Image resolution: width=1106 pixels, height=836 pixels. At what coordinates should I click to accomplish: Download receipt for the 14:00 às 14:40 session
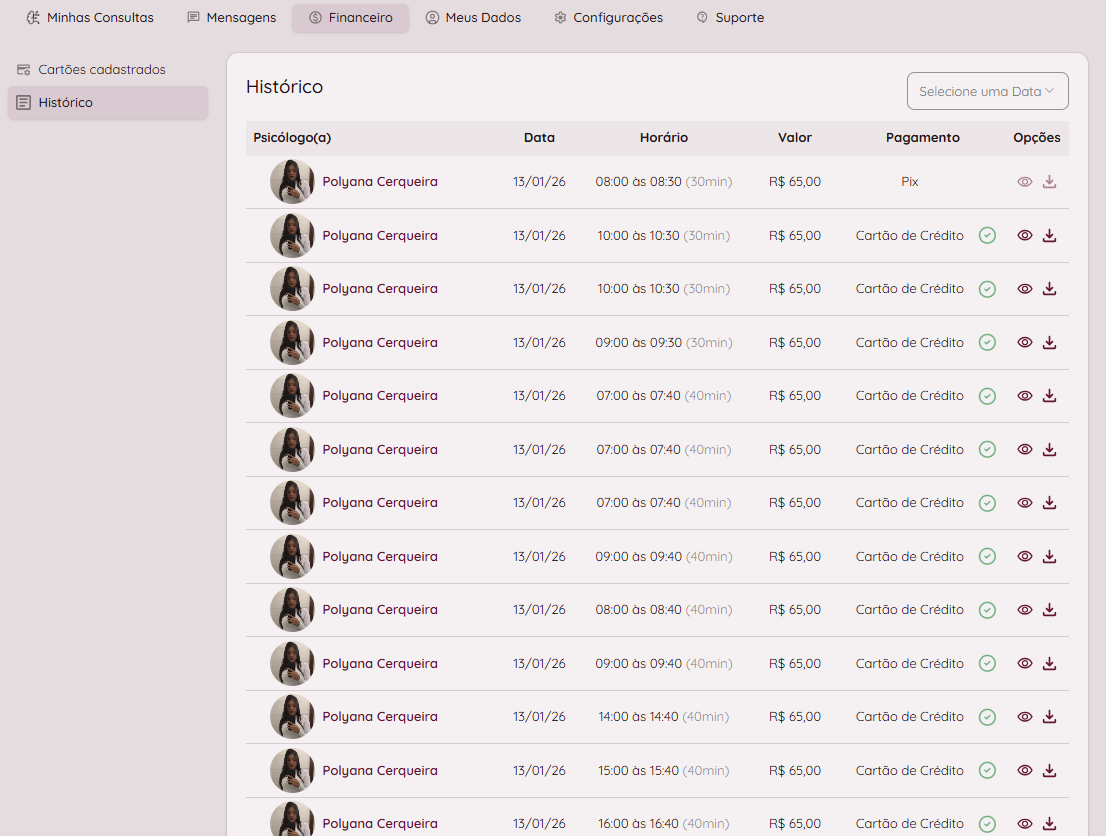(x=1049, y=717)
